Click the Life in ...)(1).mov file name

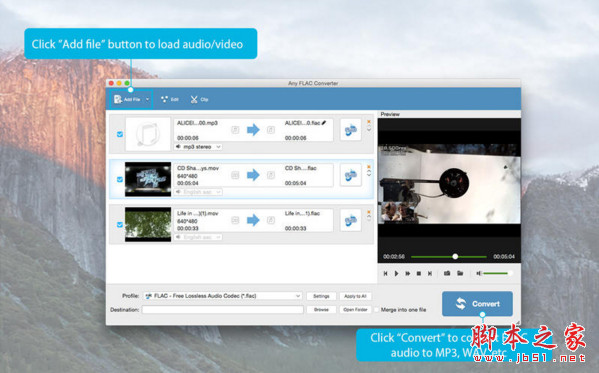coord(198,213)
